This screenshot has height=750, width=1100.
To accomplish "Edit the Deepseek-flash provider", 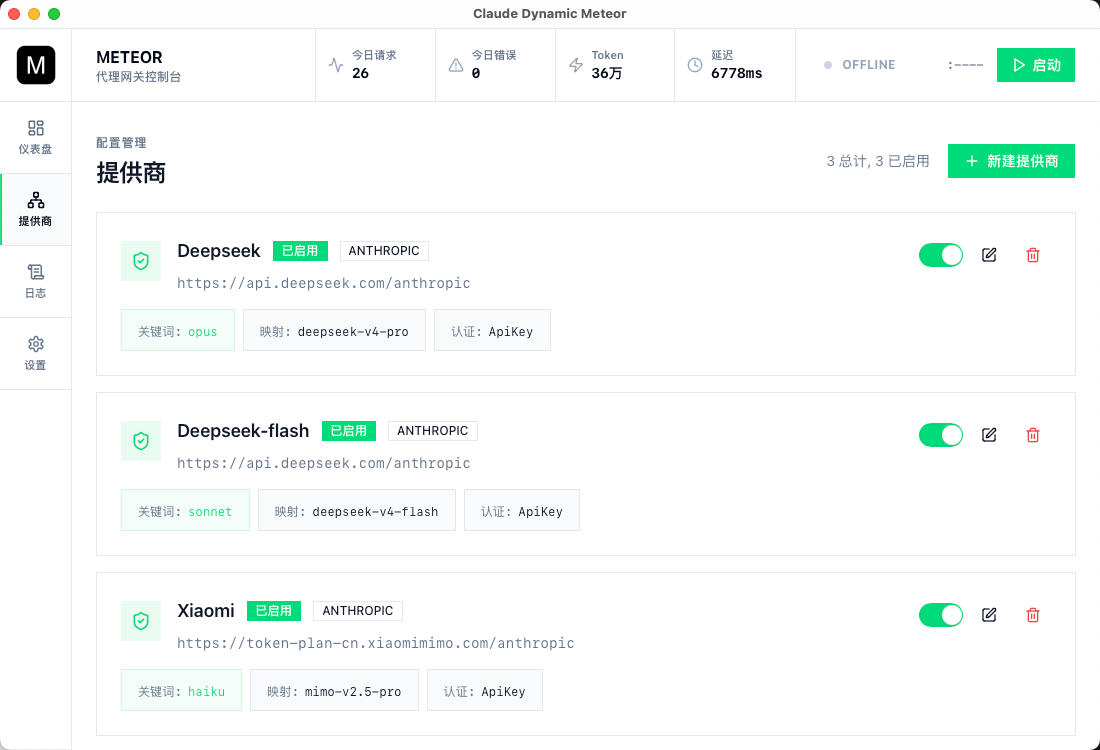I will [x=989, y=435].
